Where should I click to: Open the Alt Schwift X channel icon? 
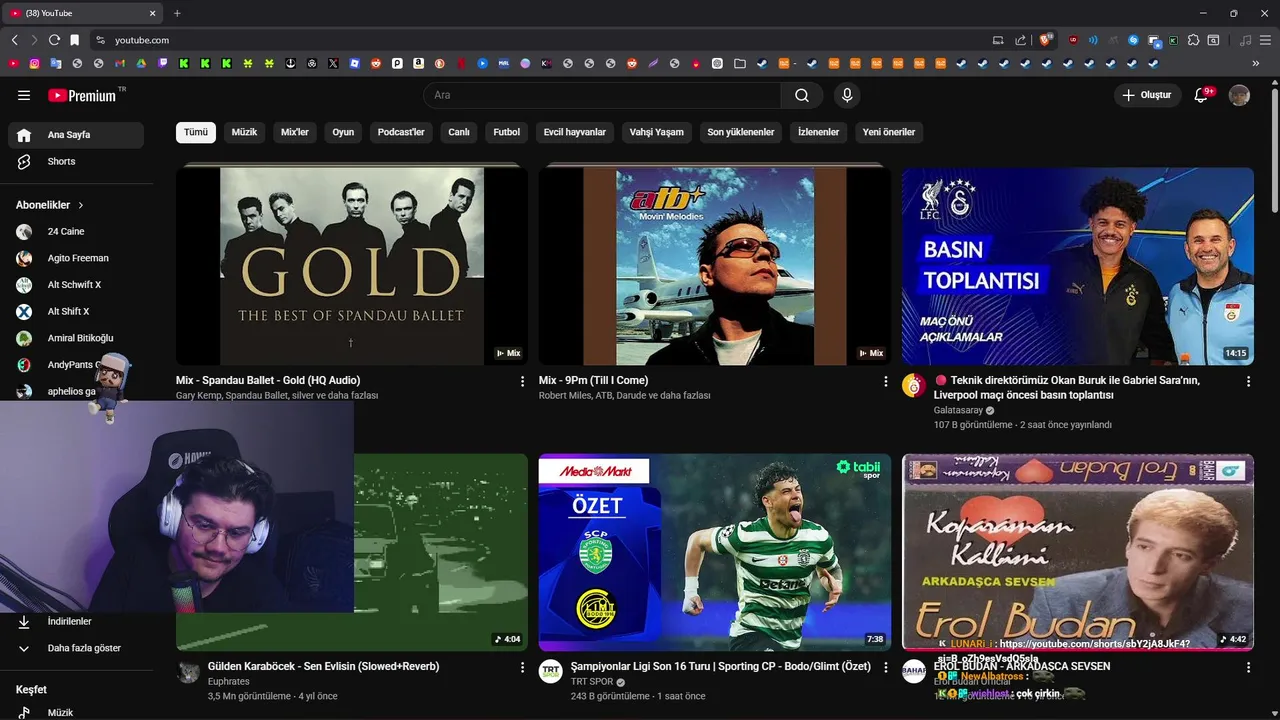24,285
